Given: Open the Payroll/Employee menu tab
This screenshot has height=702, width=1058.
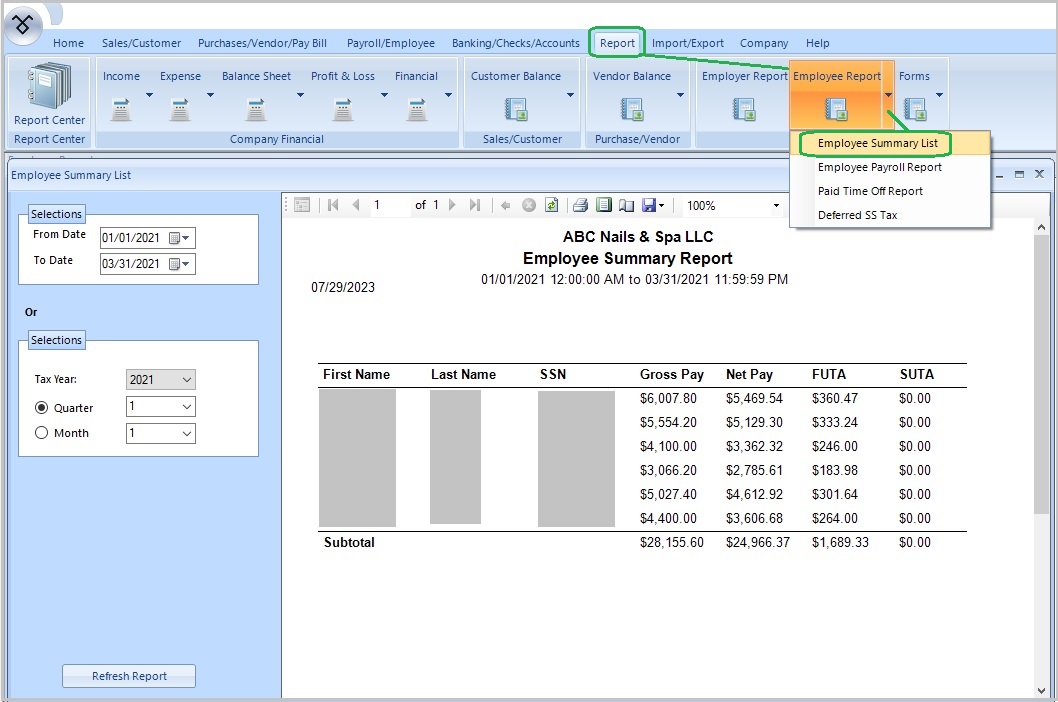Looking at the screenshot, I should [390, 43].
